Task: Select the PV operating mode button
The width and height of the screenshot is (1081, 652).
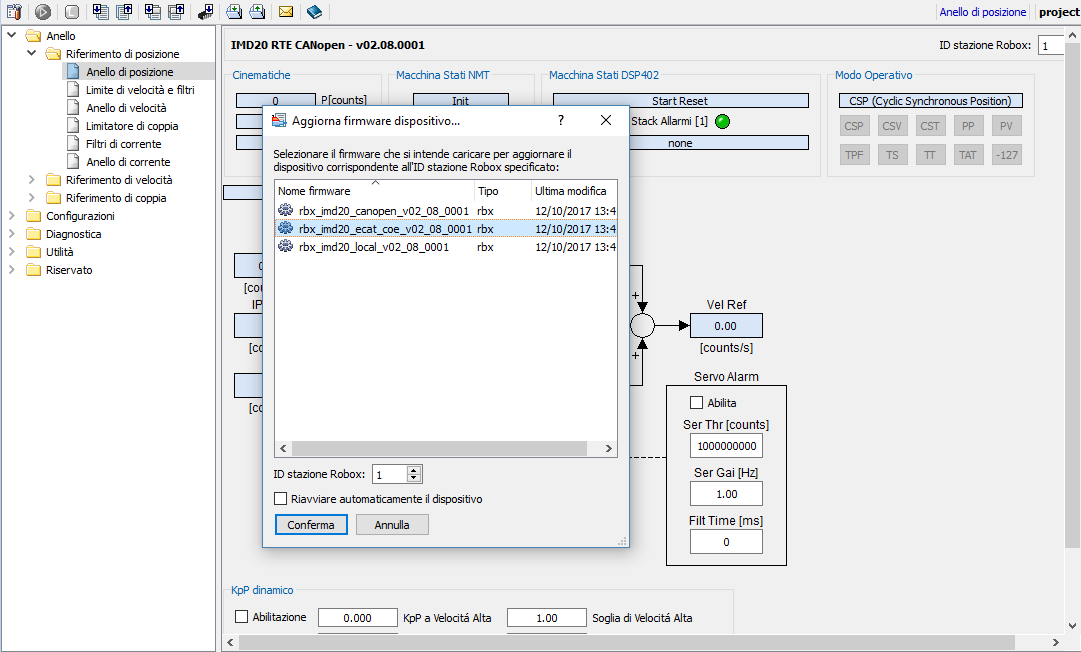Action: (x=1006, y=126)
